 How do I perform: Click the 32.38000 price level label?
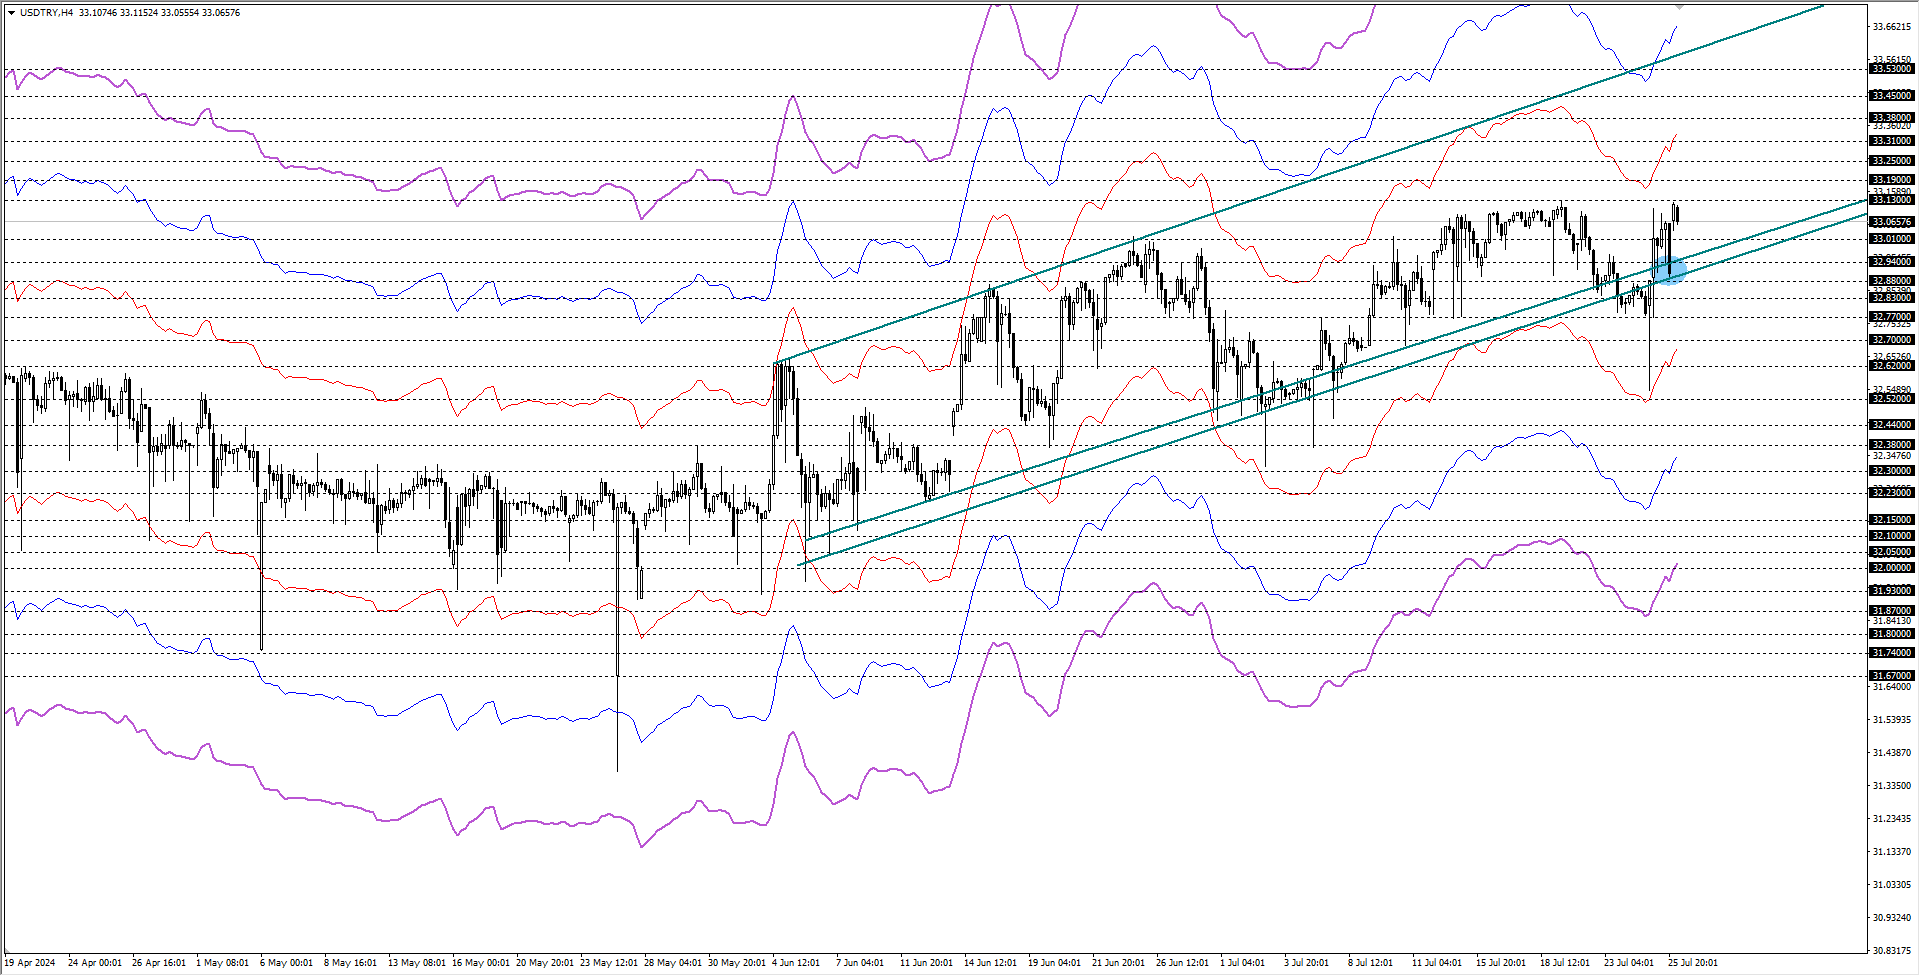tap(1891, 445)
